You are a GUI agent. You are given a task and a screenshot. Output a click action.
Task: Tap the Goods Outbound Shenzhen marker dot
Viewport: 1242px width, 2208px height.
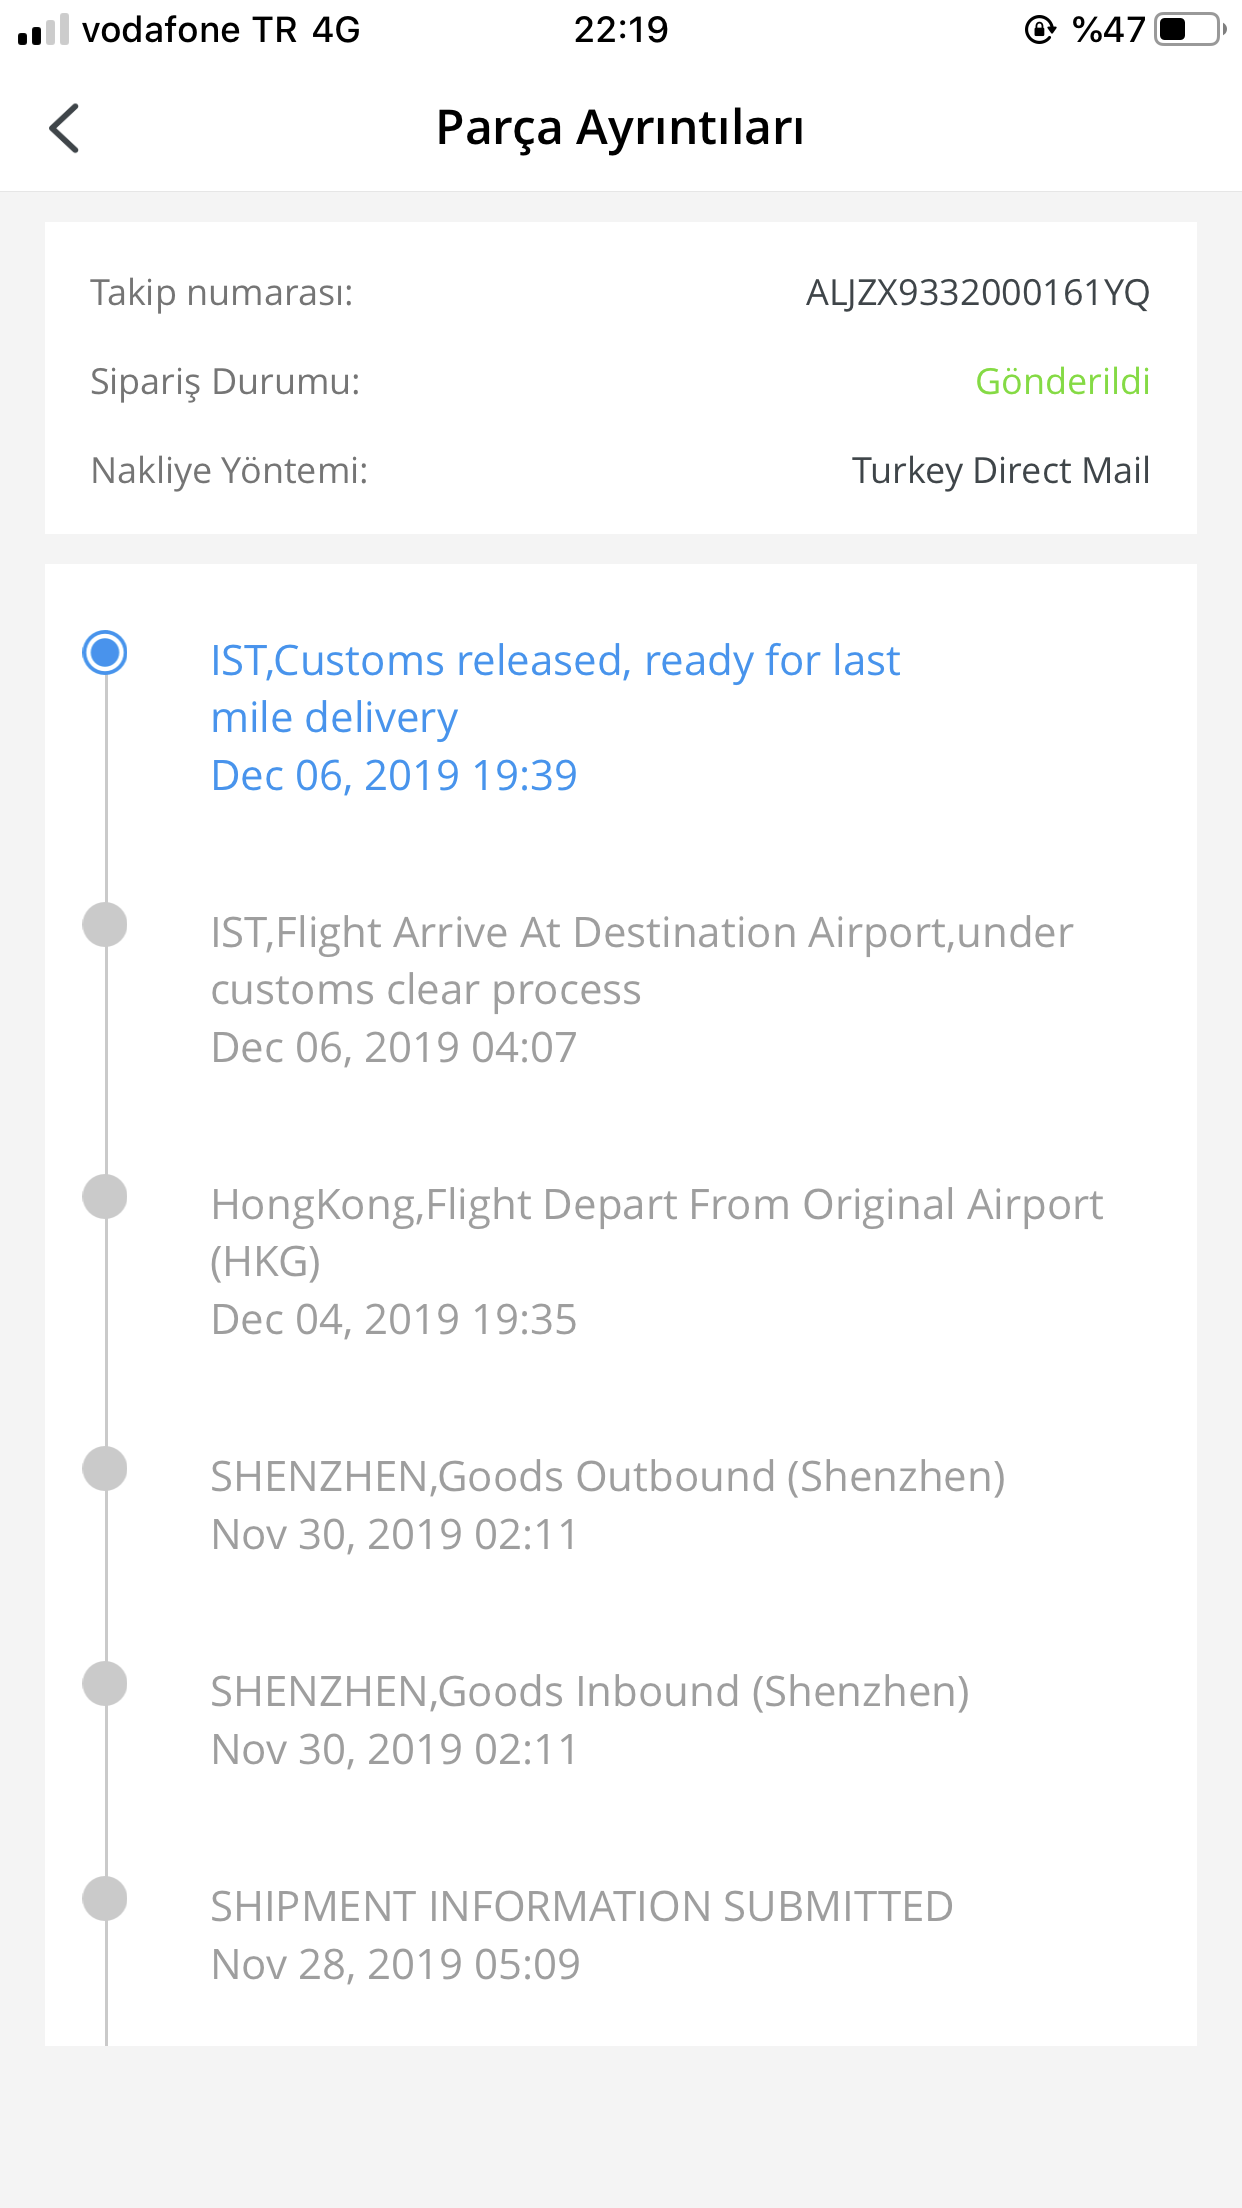pos(105,1469)
